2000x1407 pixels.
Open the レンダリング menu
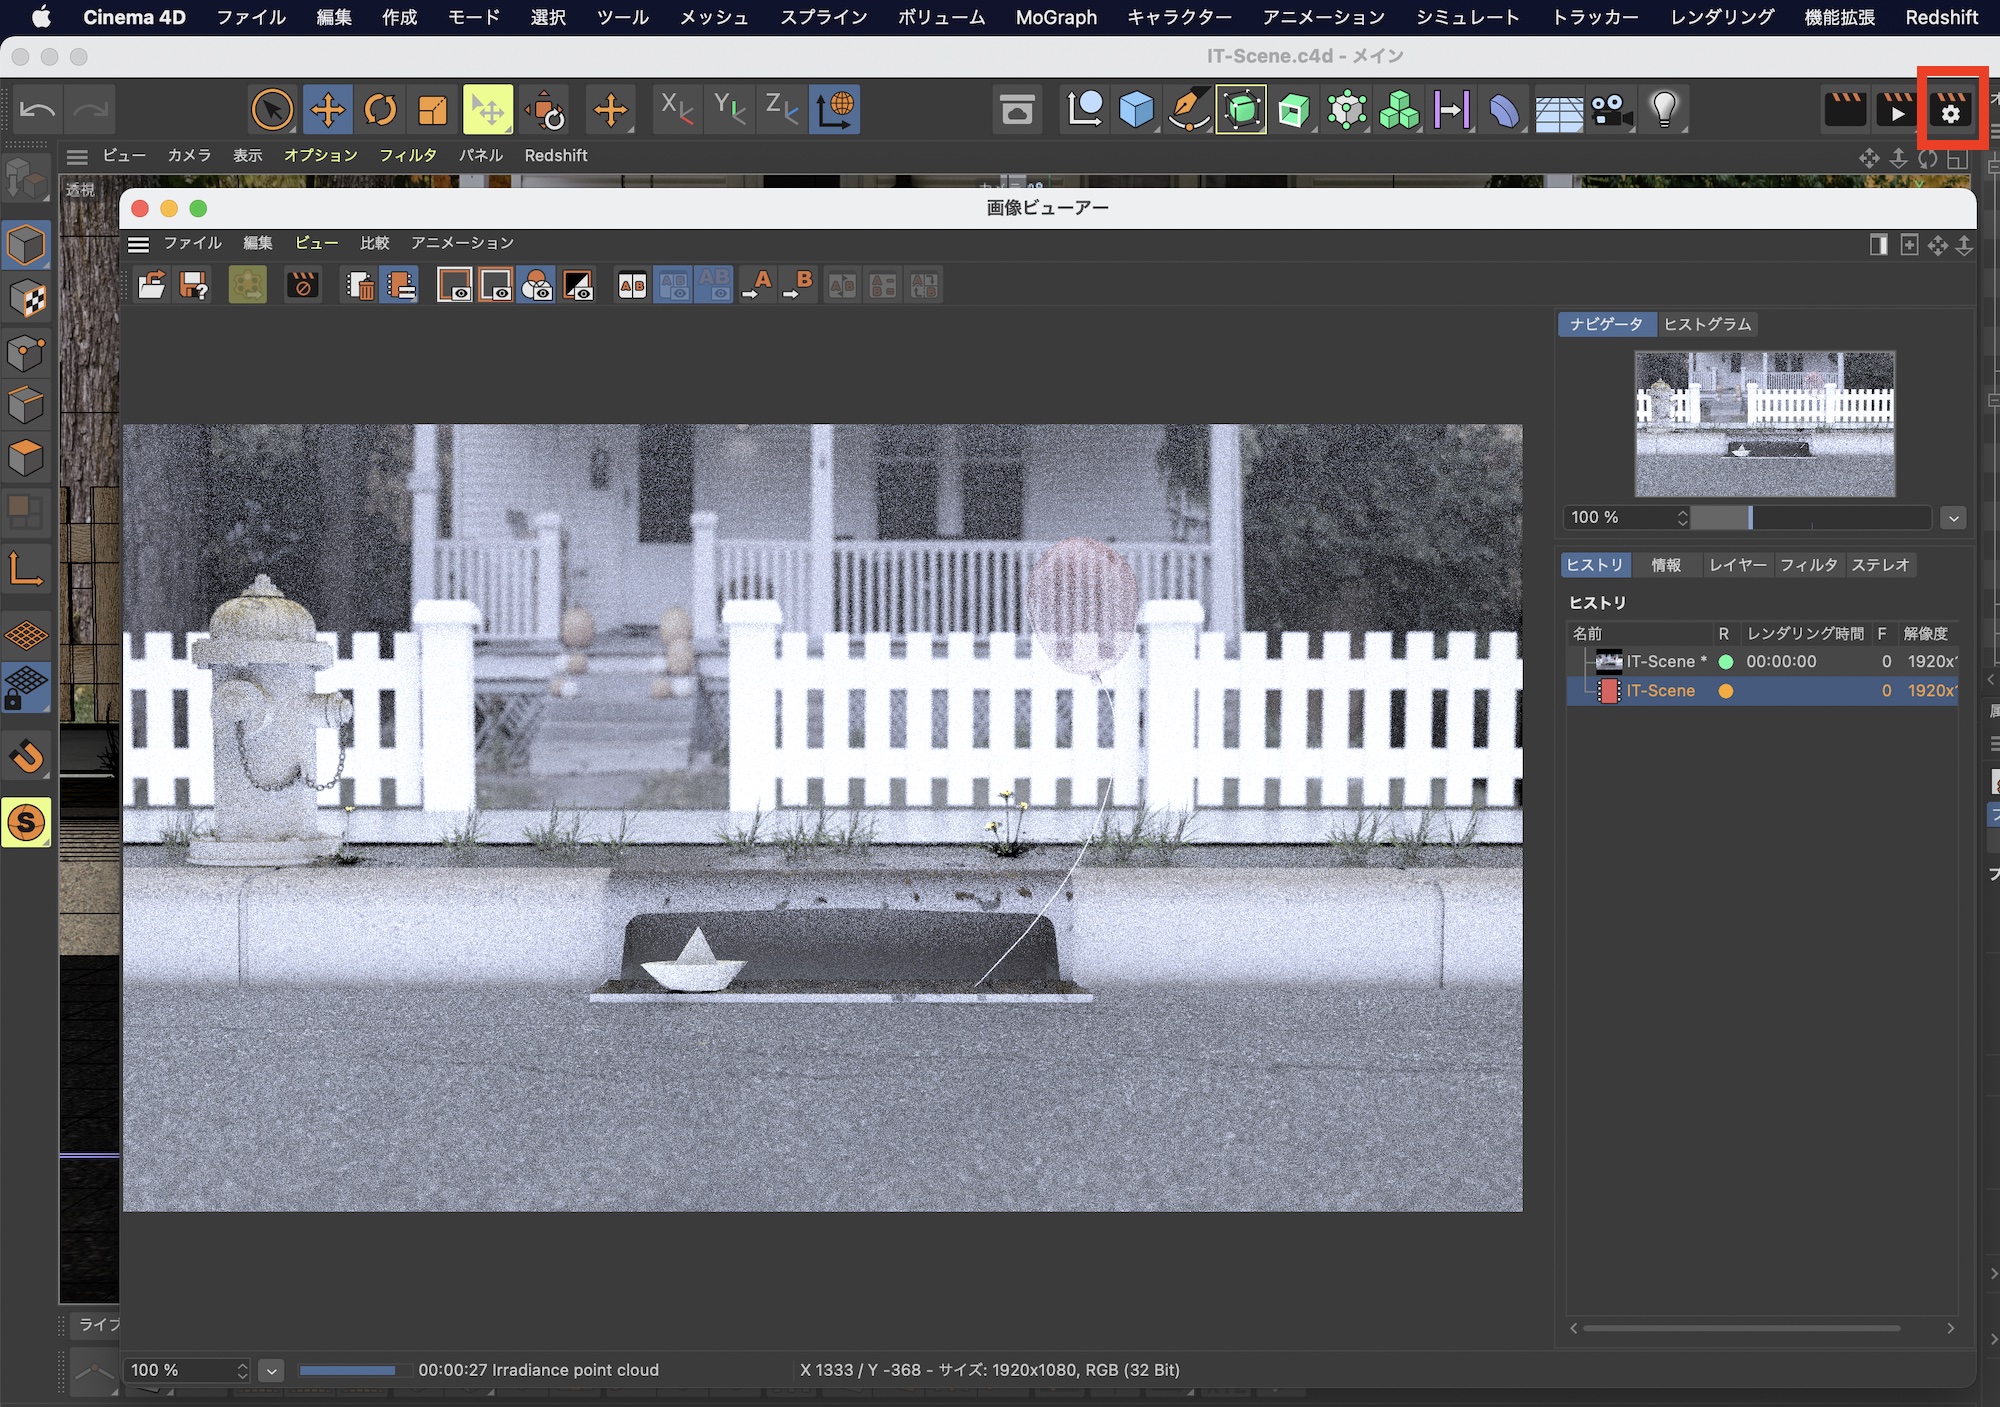1721,17
